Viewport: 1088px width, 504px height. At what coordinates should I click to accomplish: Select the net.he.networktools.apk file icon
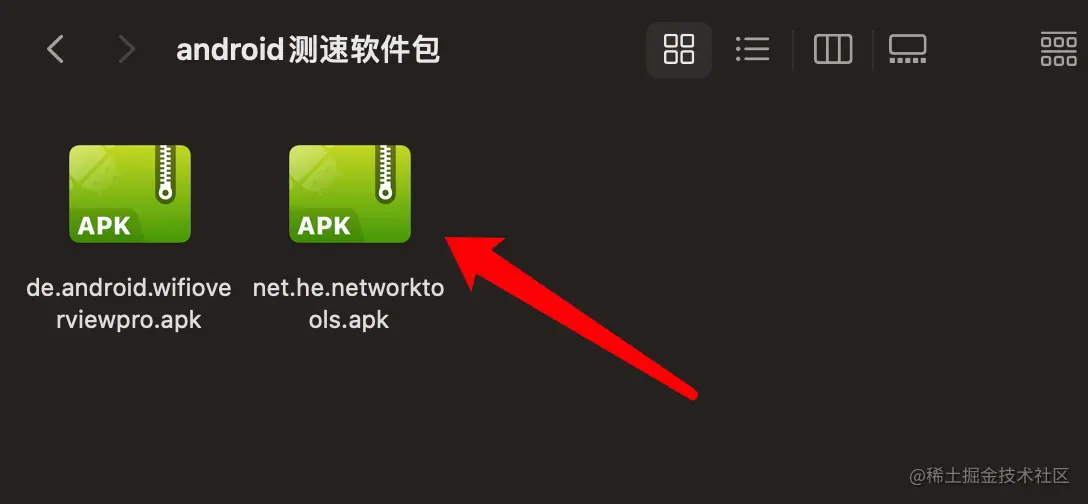[350, 194]
